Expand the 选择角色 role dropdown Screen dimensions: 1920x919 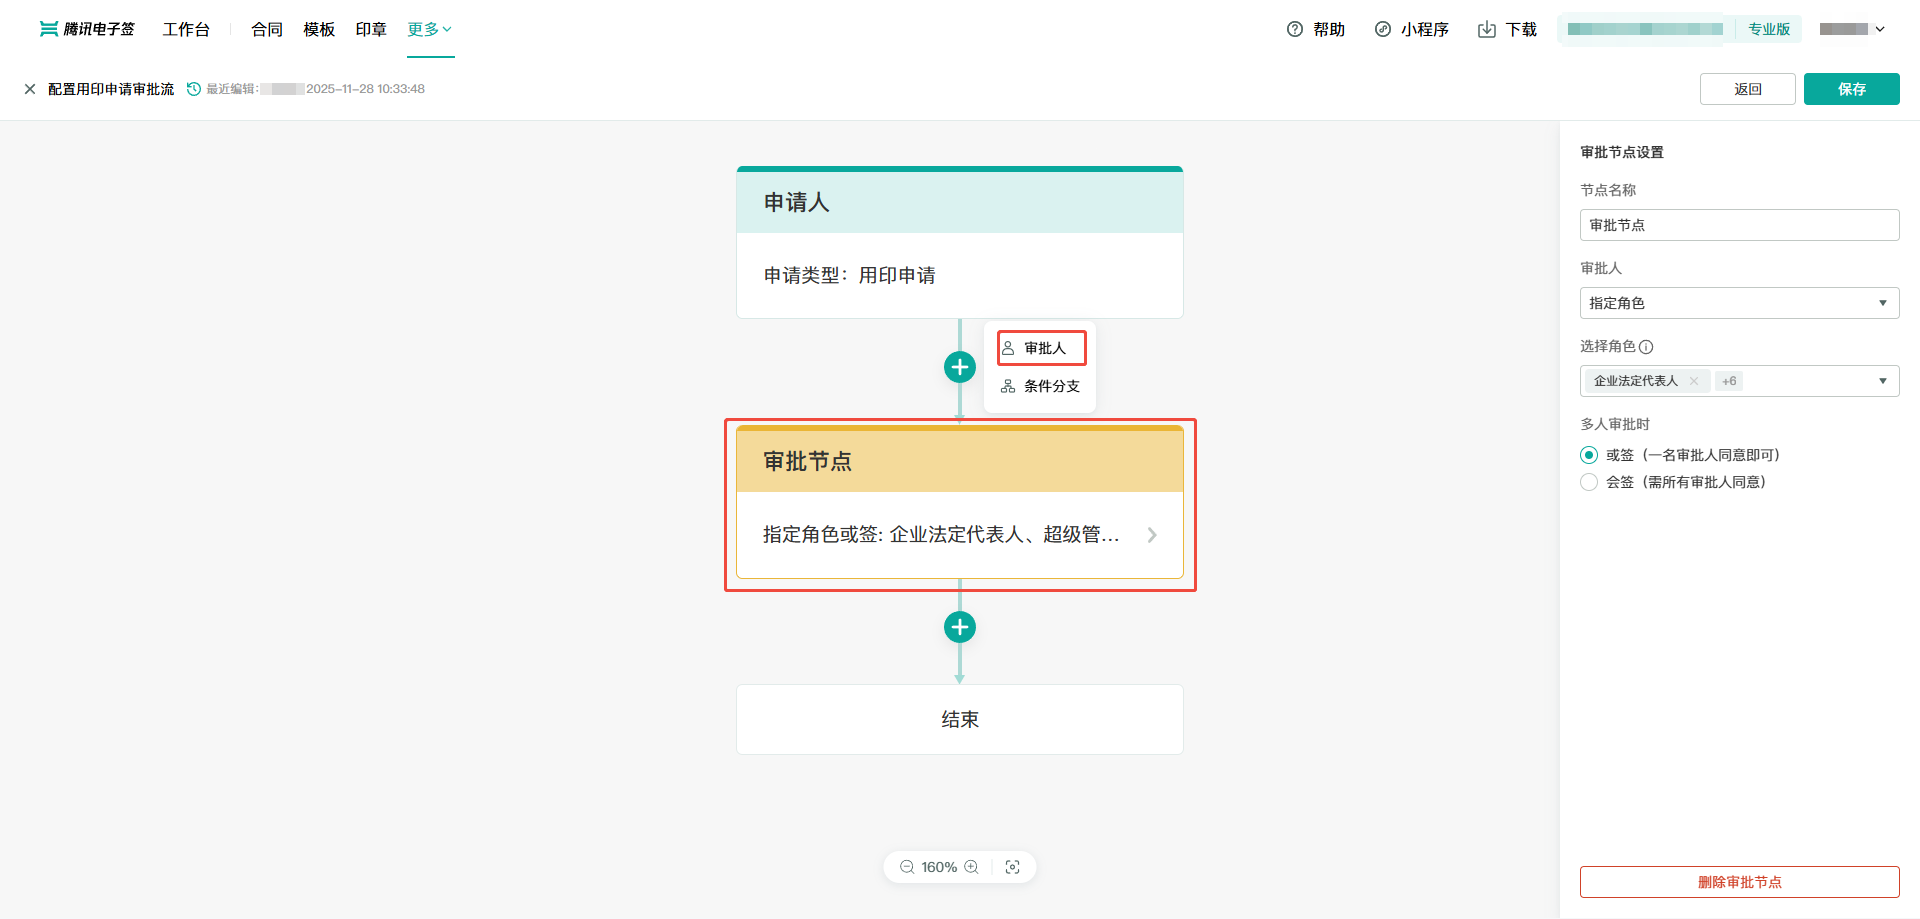pos(1882,381)
